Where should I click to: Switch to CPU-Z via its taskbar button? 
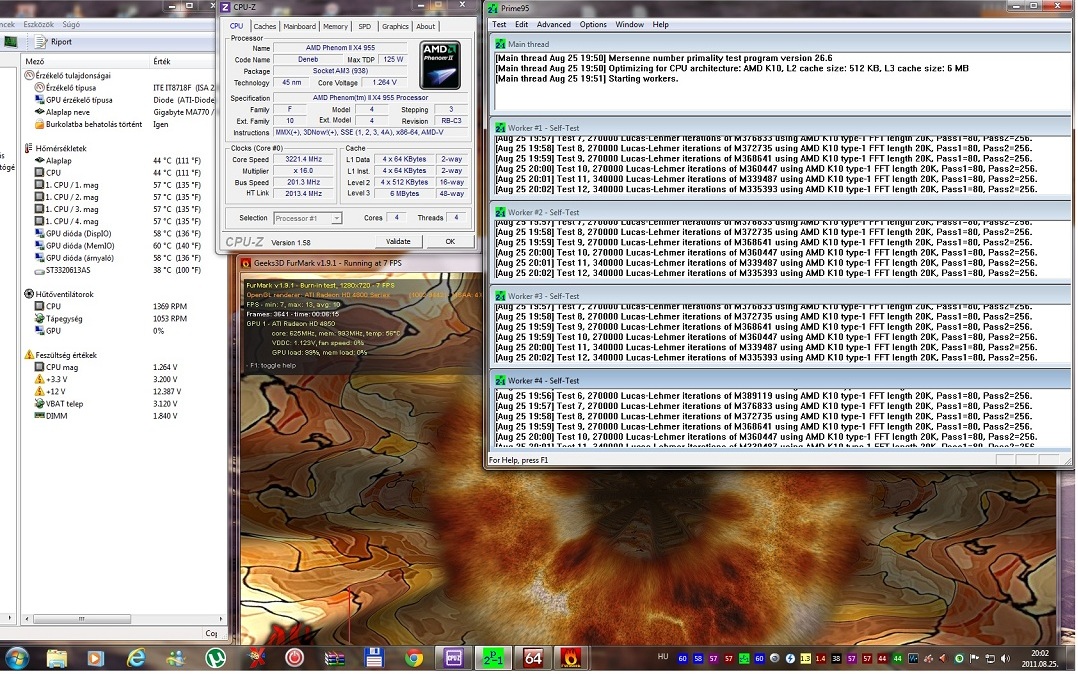[x=454, y=658]
